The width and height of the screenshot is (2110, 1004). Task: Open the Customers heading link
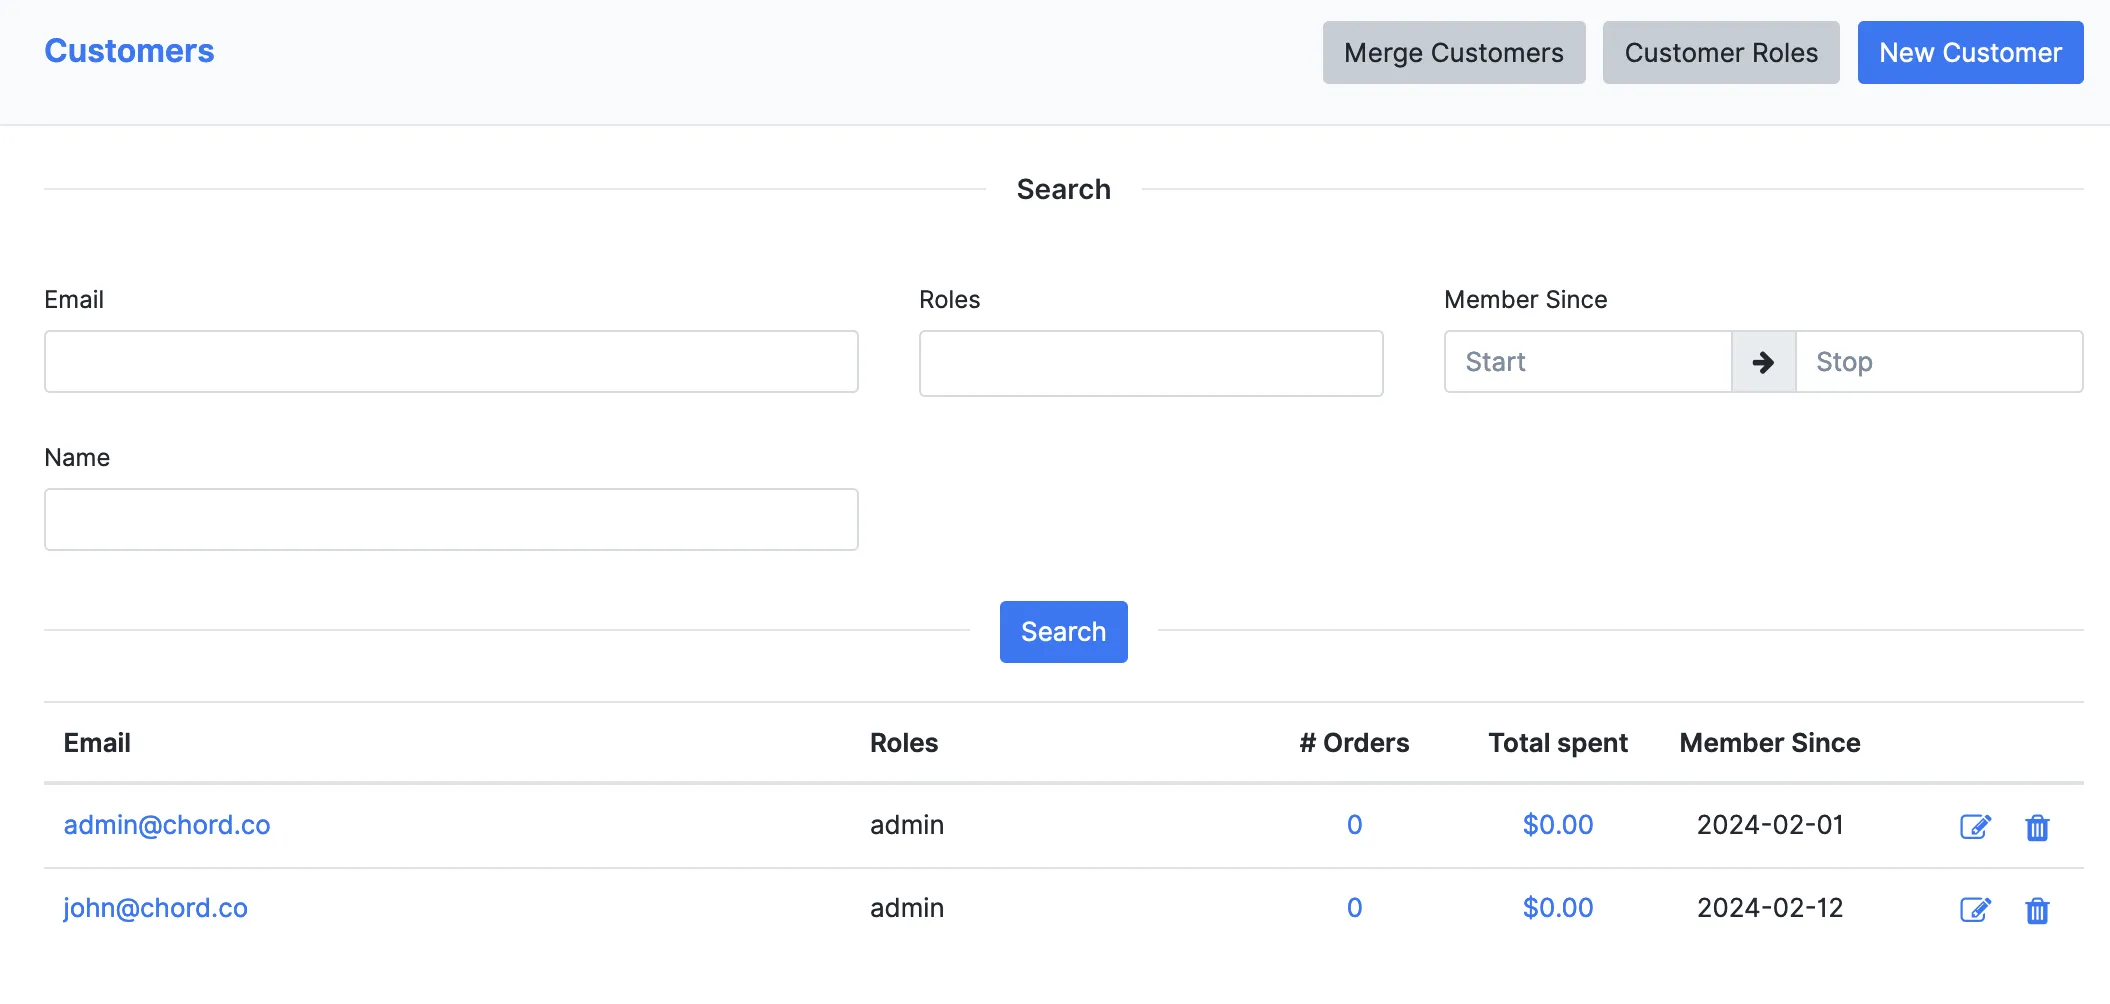click(x=129, y=51)
